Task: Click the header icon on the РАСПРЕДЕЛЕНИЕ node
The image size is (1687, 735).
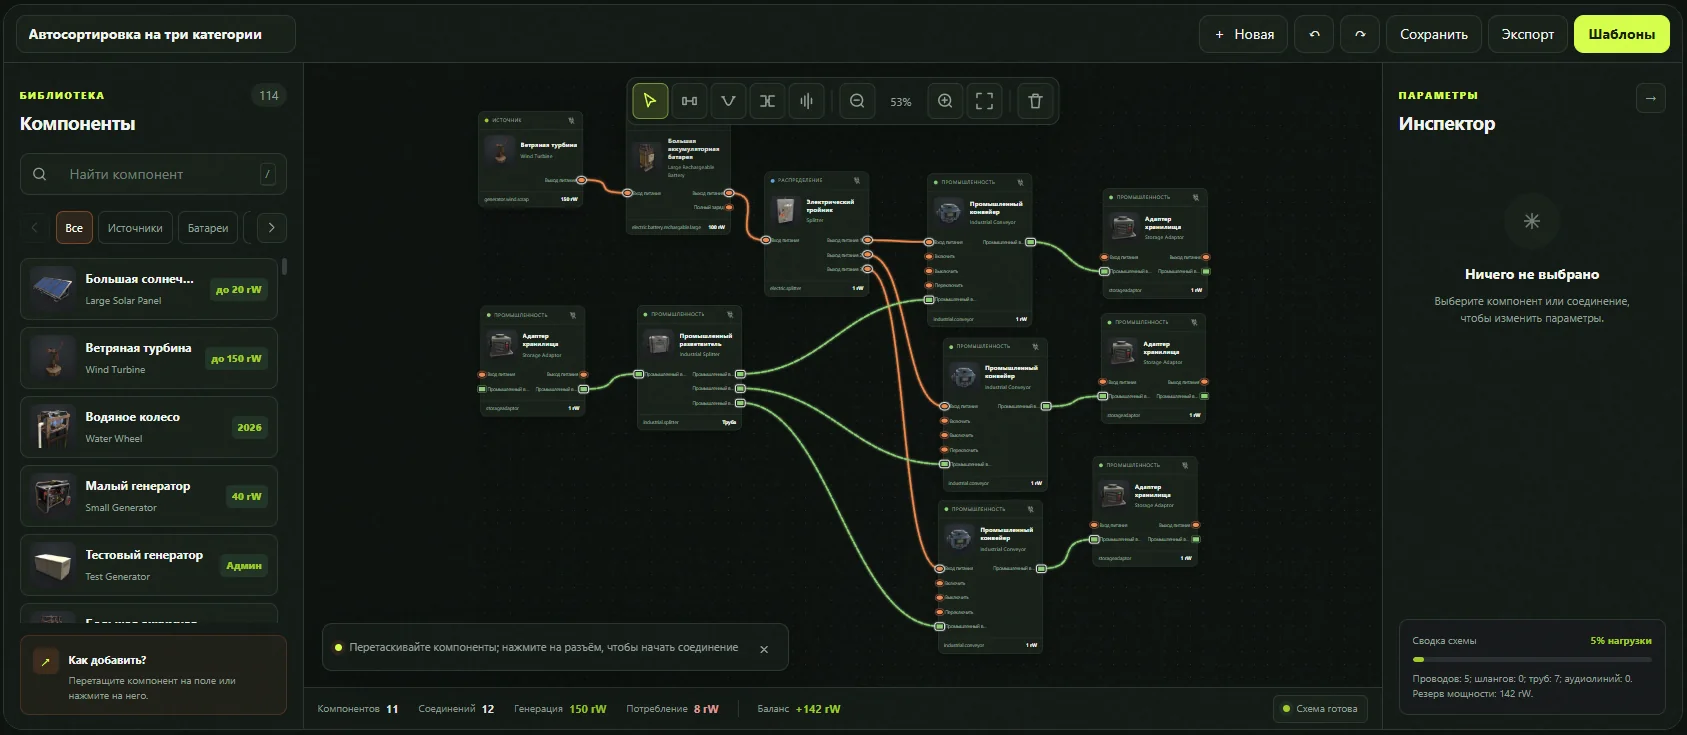Action: [x=857, y=180]
